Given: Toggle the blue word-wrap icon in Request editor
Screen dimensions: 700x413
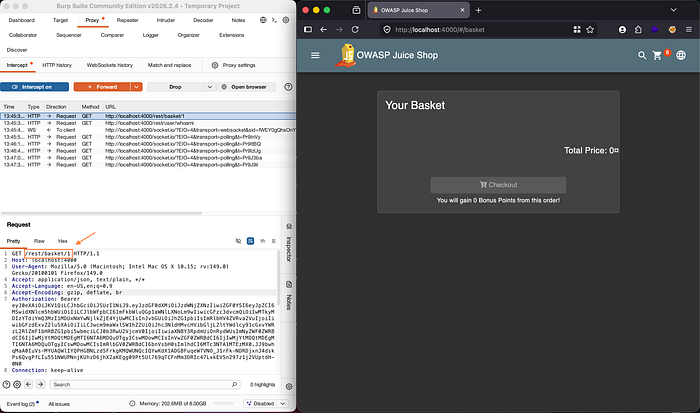Looking at the screenshot, I should 250,241.
